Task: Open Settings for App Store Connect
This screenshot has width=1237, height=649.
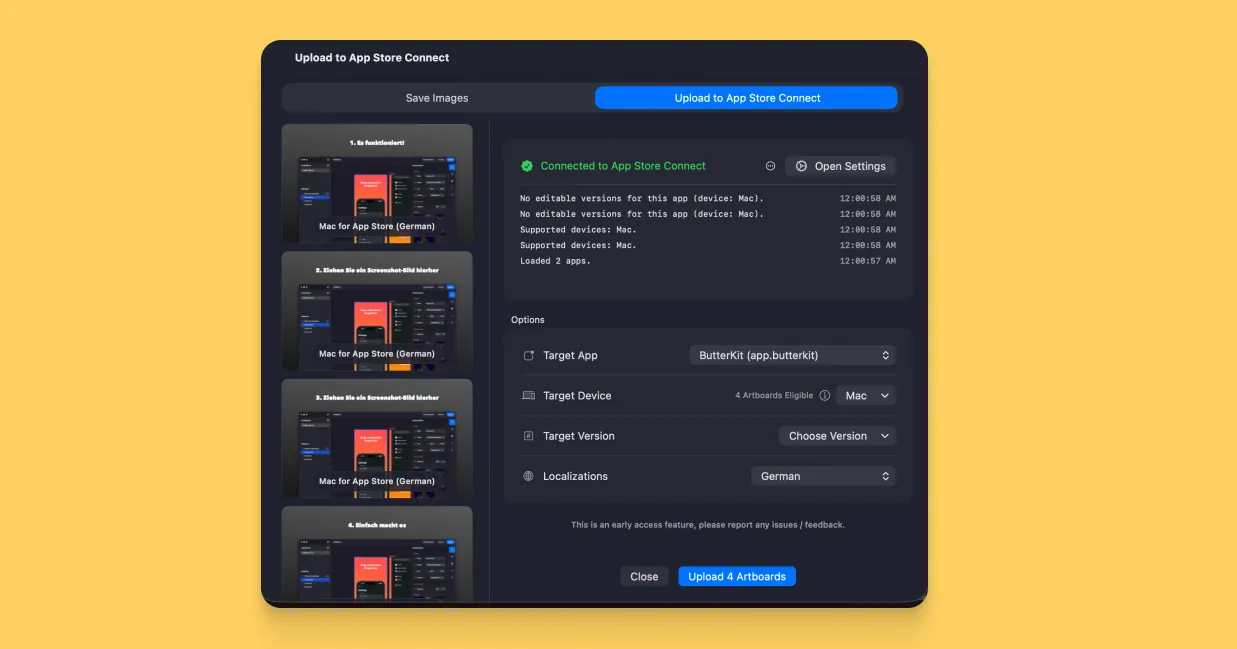Action: tap(841, 165)
